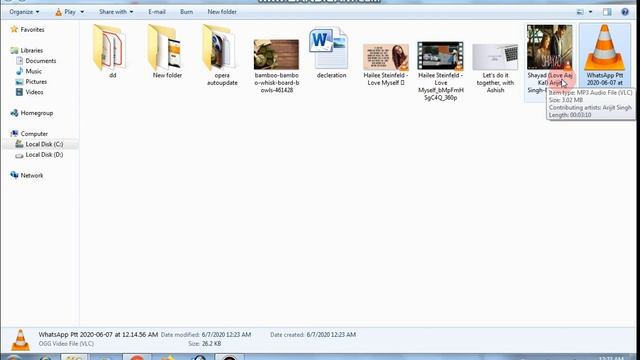Select the WhatsApp Ptt VLC file icon
The image size is (640, 360).
click(604, 47)
